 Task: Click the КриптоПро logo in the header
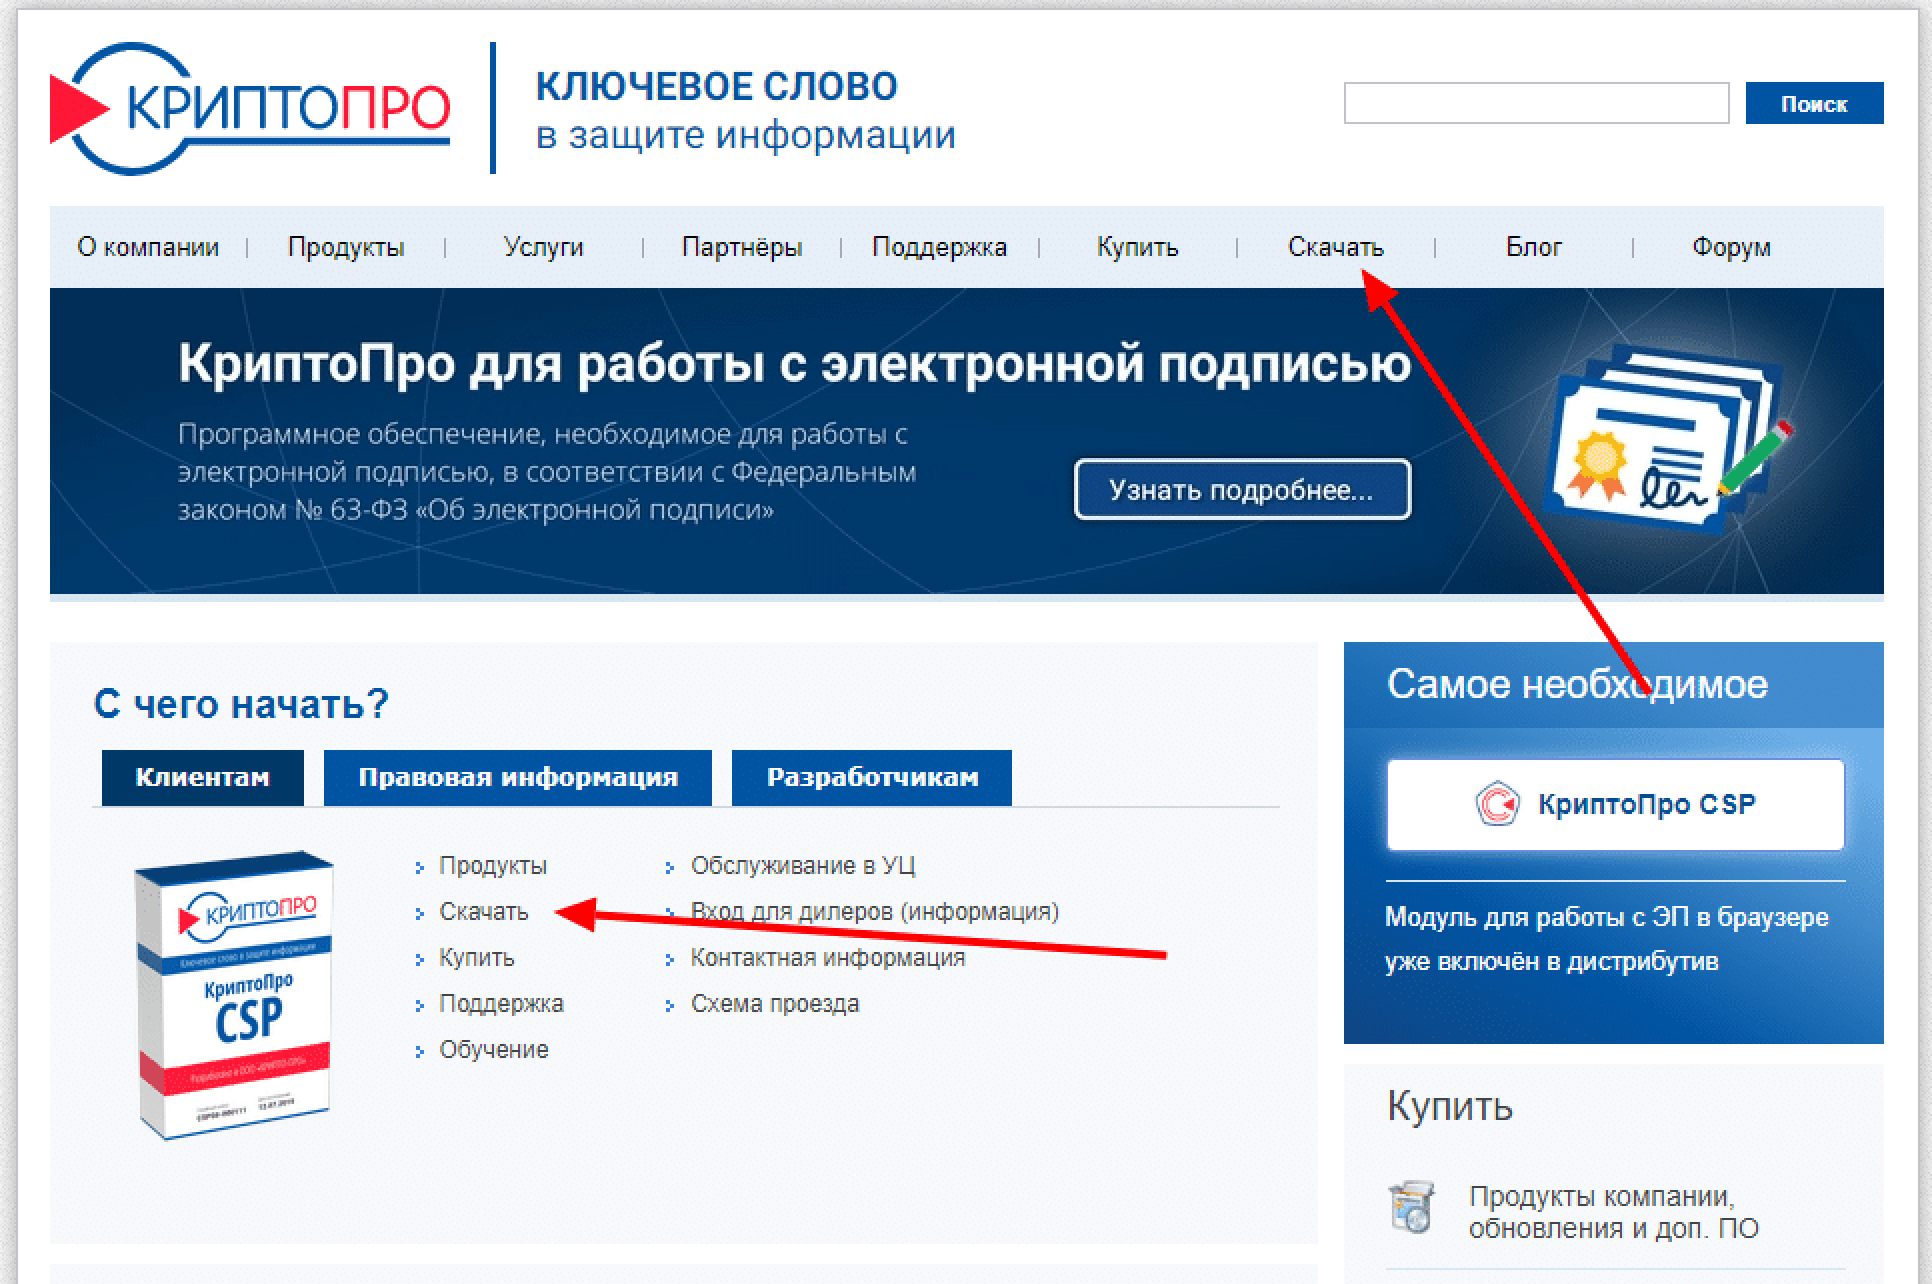tap(250, 107)
